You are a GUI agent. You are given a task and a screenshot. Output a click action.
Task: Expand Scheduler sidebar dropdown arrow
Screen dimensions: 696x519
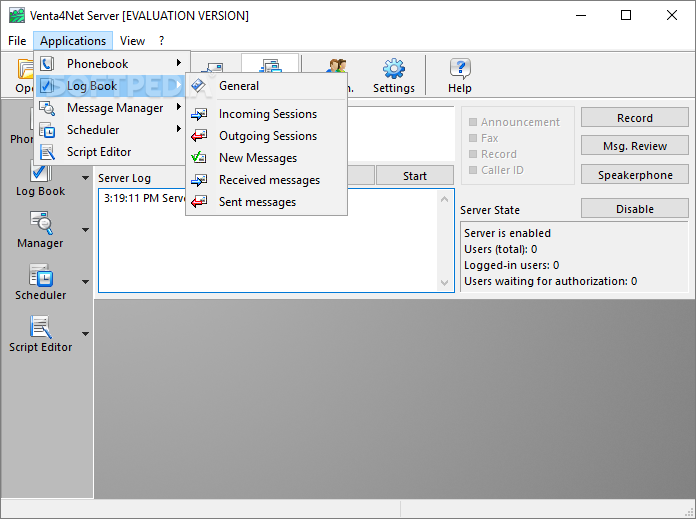(x=85, y=282)
